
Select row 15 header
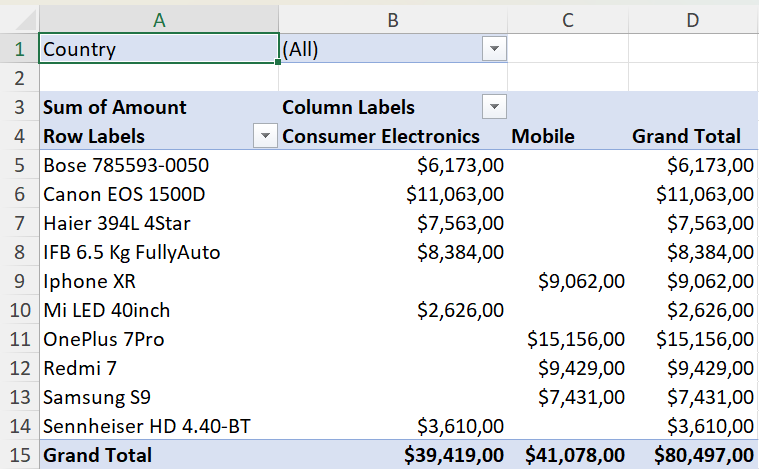click(x=19, y=455)
